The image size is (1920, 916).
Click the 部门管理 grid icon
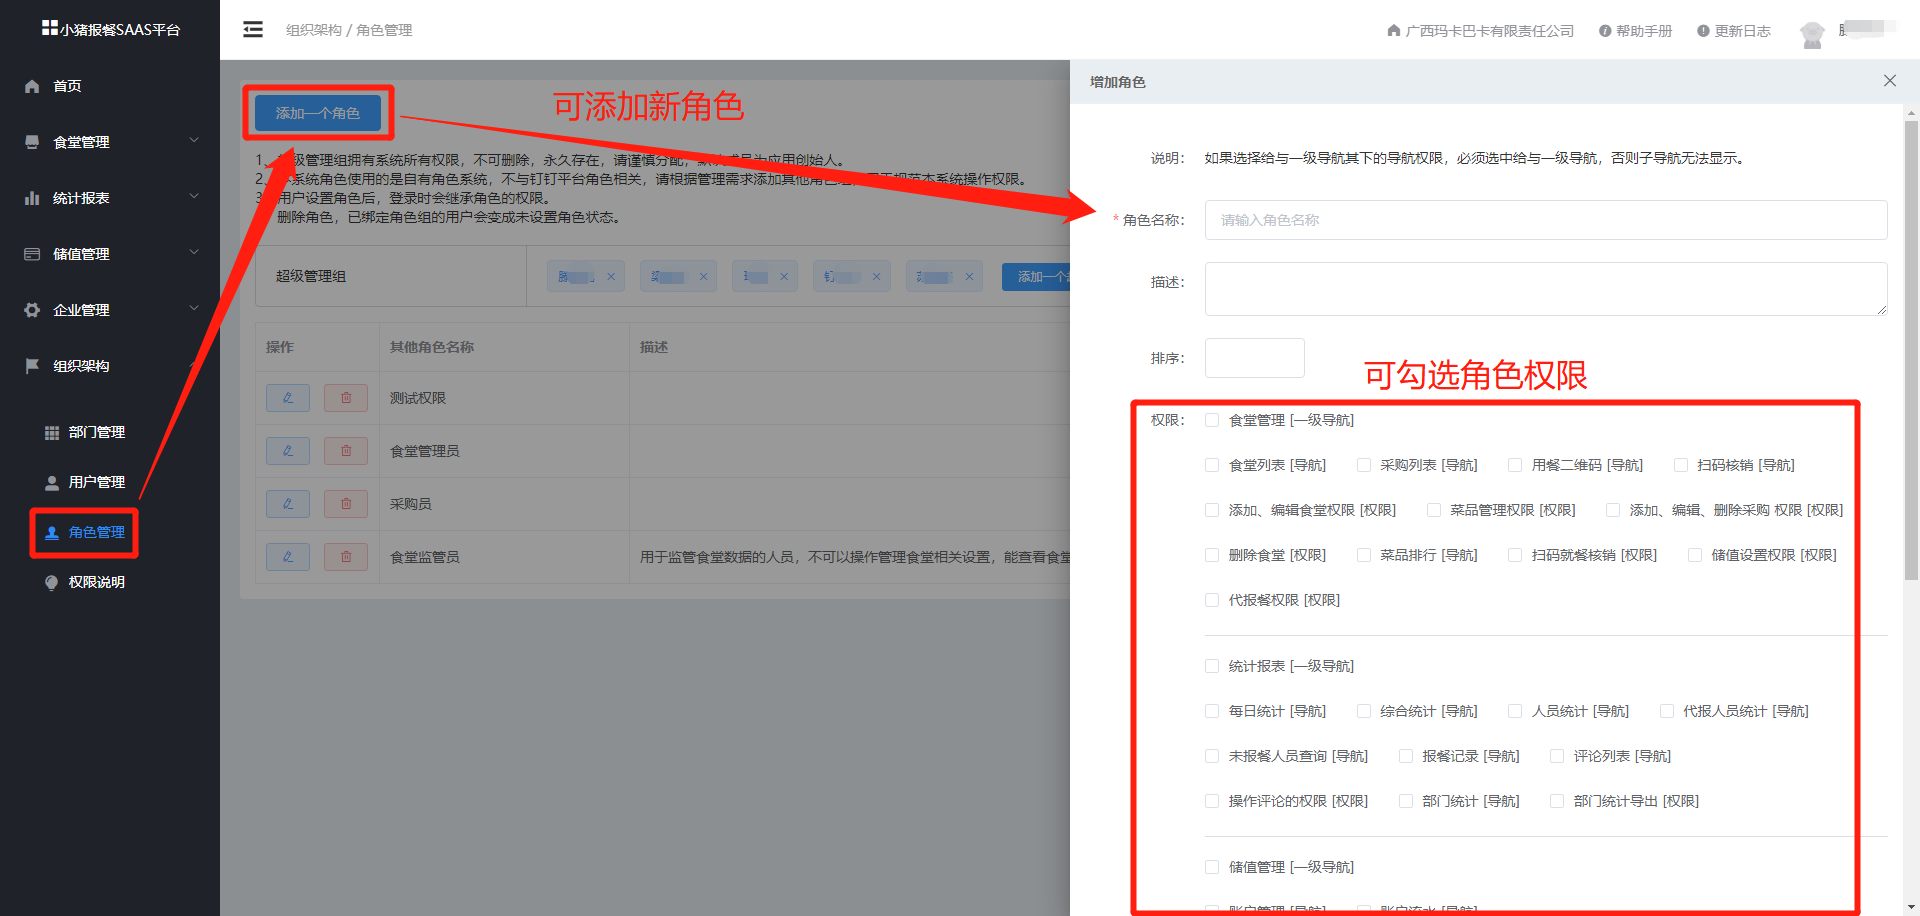(x=52, y=432)
